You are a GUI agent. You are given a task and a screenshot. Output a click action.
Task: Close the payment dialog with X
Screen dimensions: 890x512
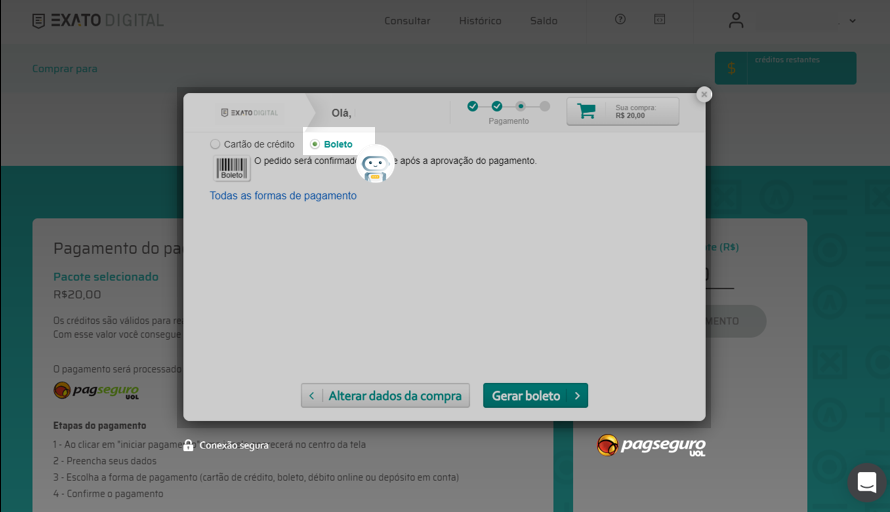click(x=704, y=94)
